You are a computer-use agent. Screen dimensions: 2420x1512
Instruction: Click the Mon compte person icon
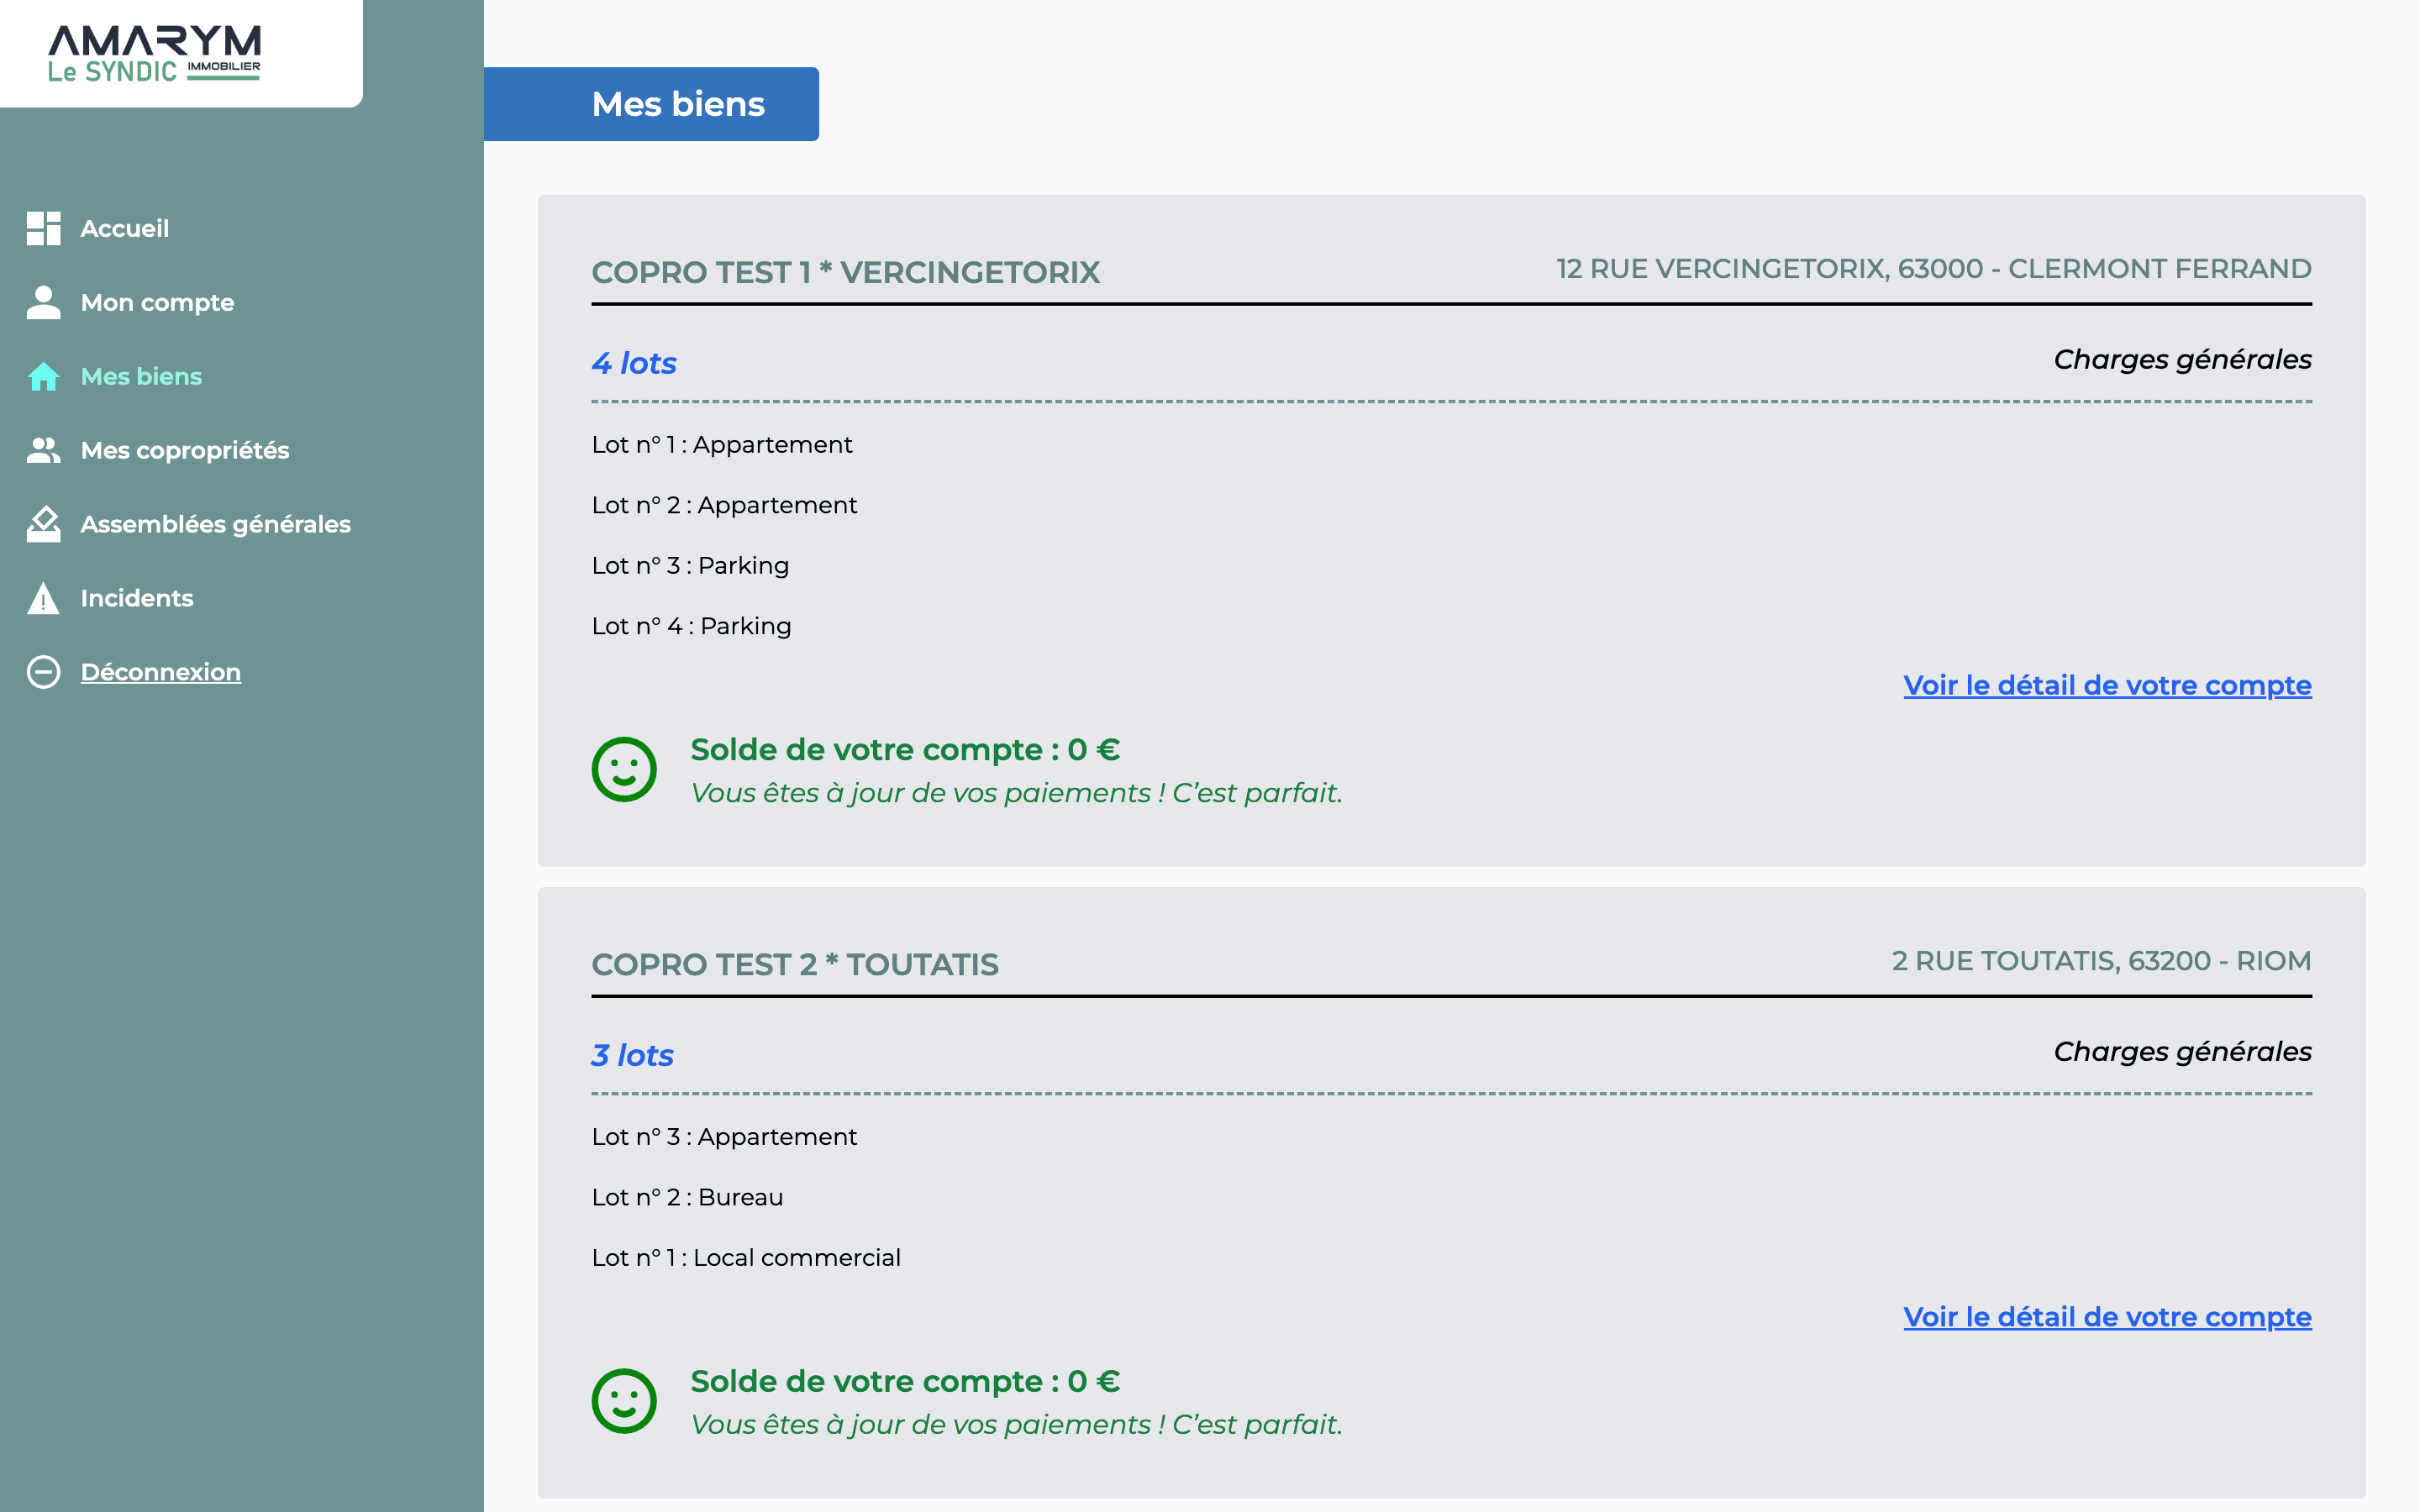tap(43, 302)
